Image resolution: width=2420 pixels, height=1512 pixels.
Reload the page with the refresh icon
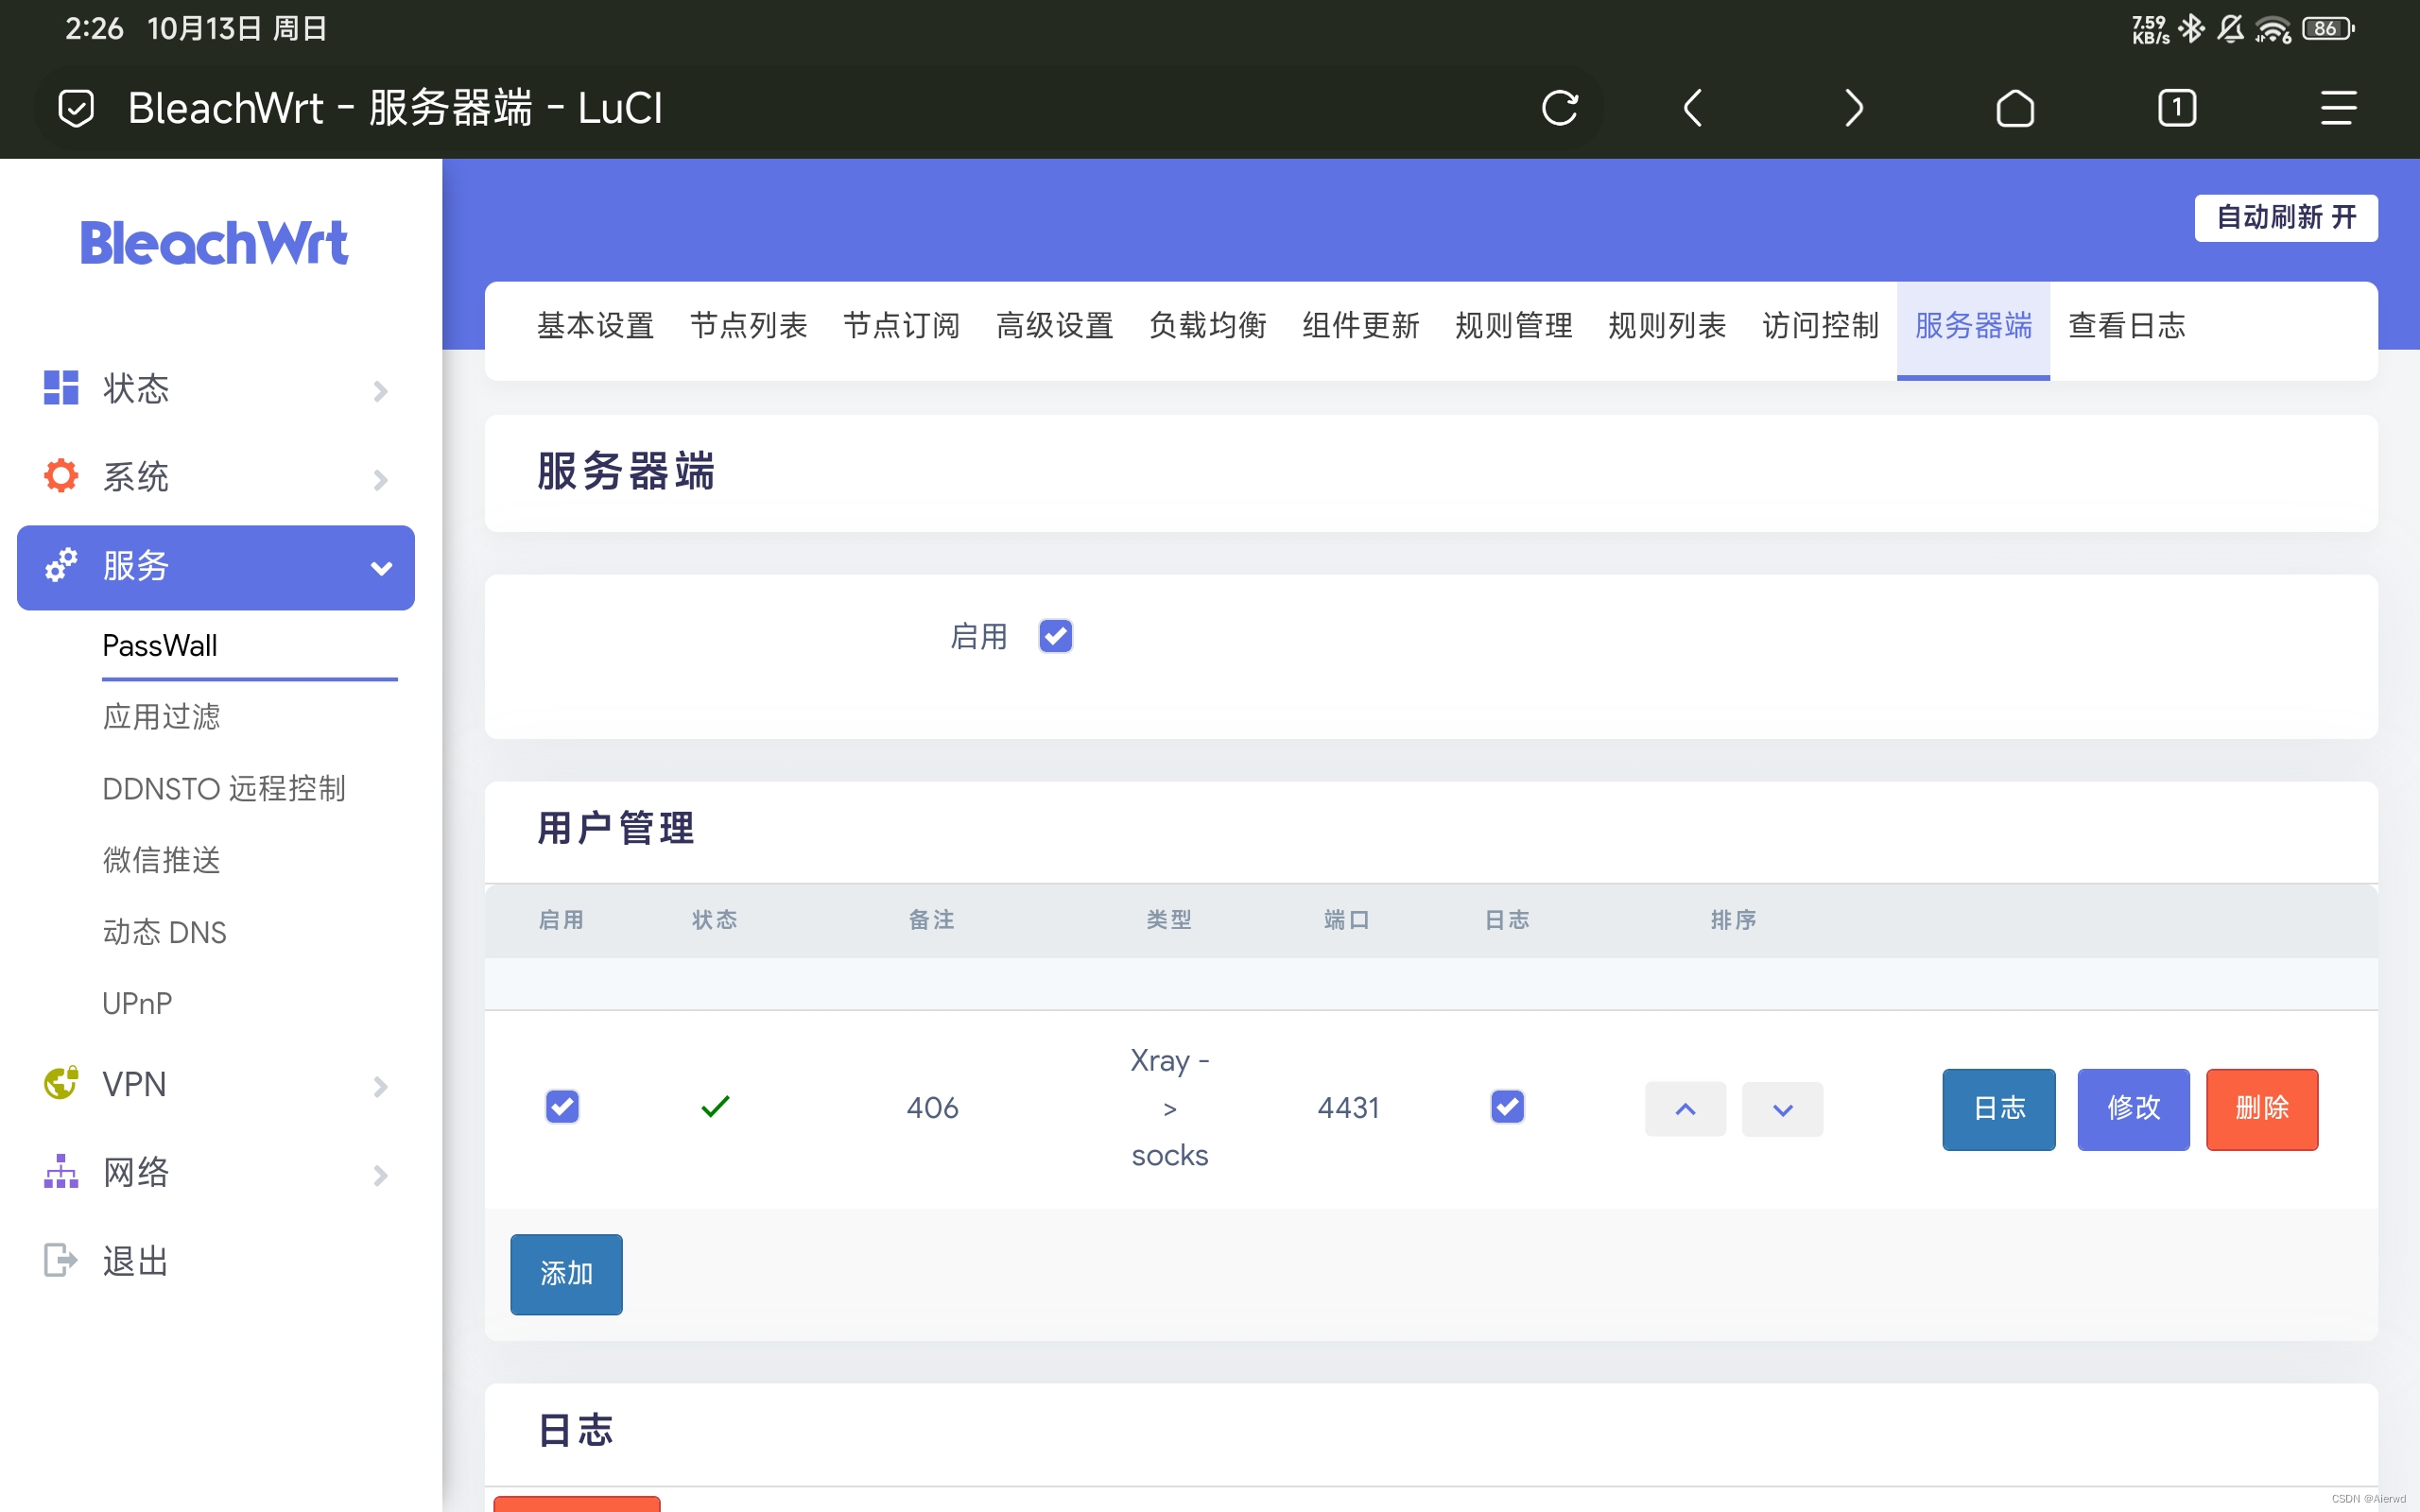[x=1559, y=108]
